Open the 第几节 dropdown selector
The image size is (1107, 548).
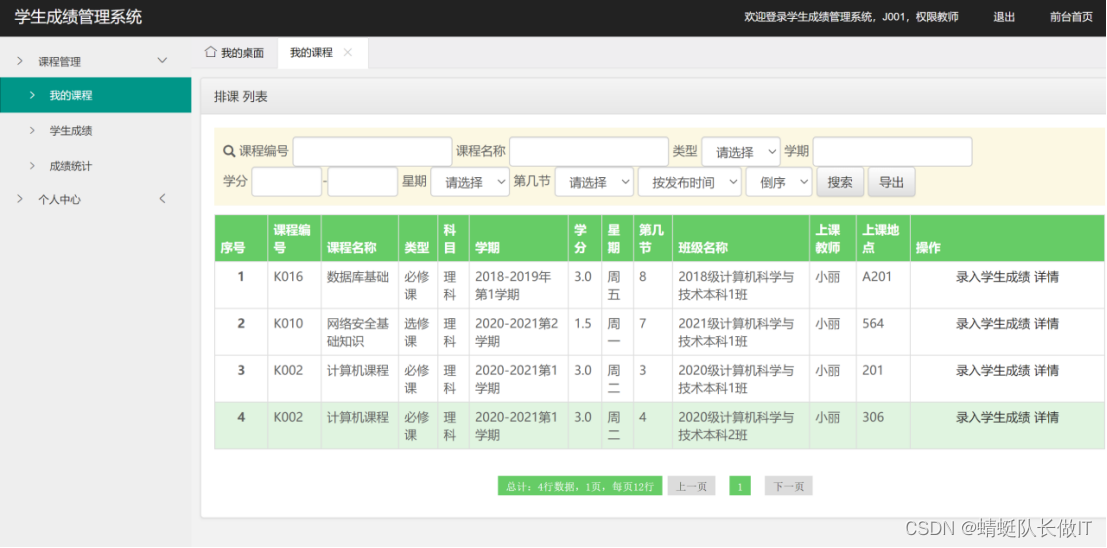[x=593, y=182]
